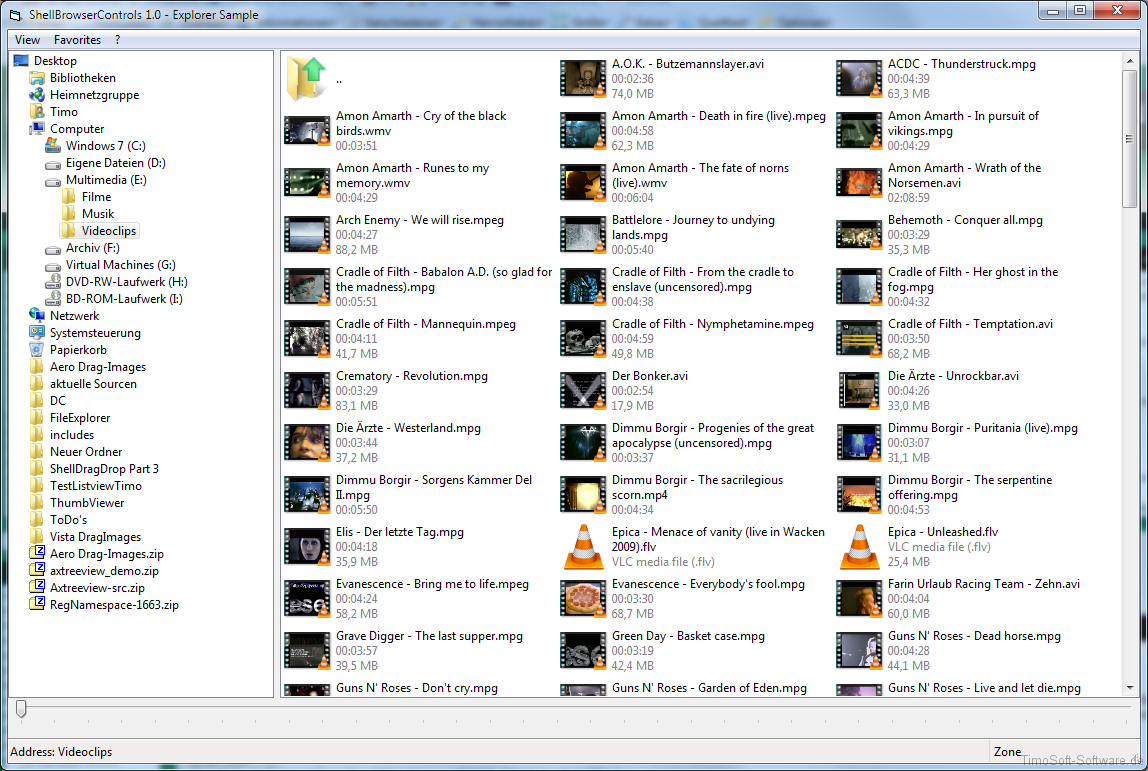Click the parent folder up-arrow icon

pos(307,78)
